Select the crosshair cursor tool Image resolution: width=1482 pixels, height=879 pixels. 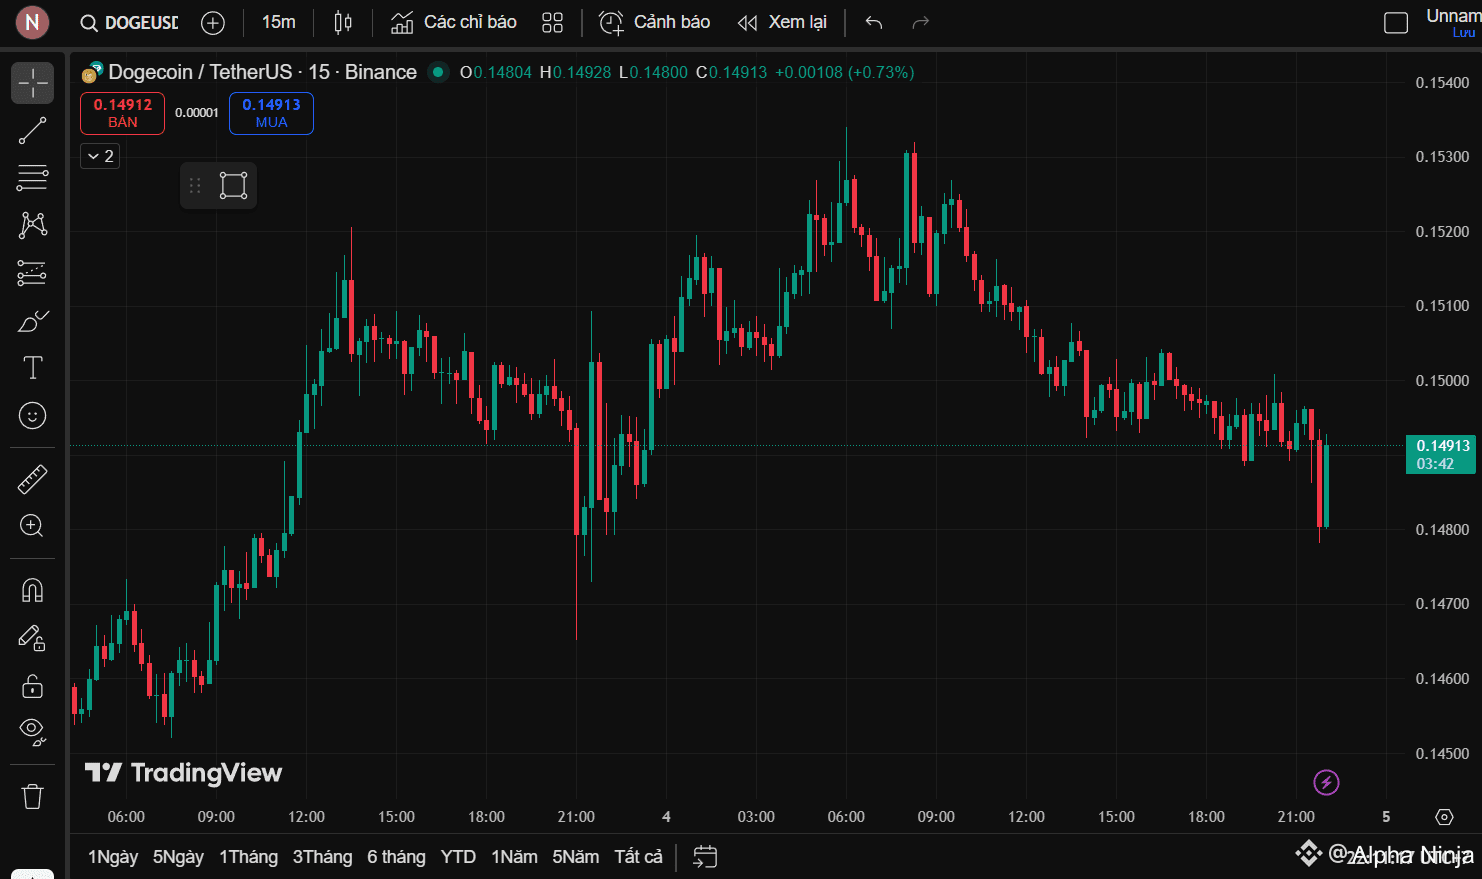click(x=32, y=82)
